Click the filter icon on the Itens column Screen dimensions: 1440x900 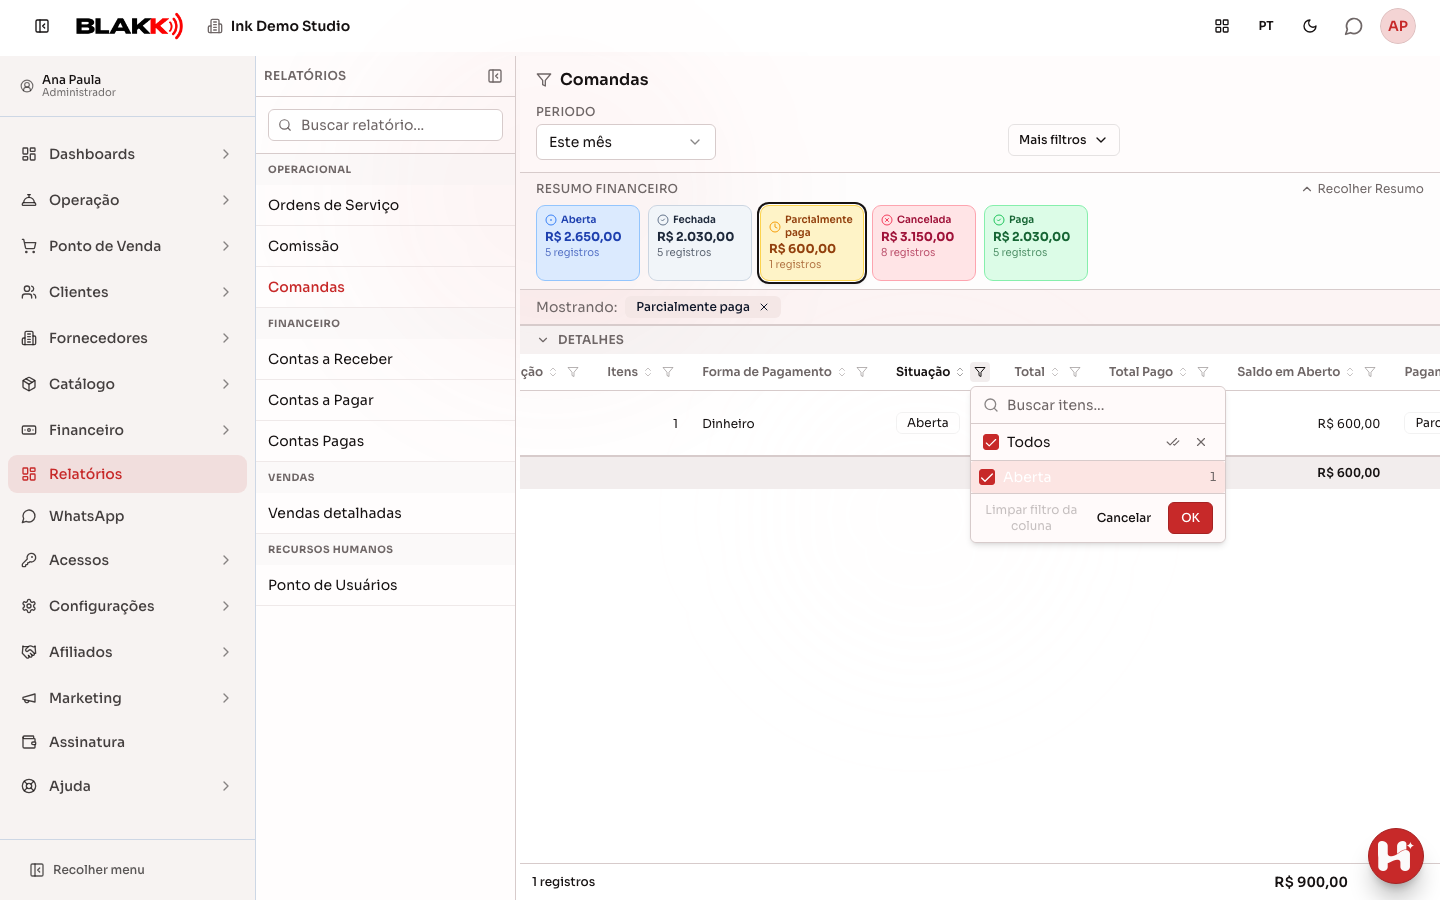click(x=668, y=372)
